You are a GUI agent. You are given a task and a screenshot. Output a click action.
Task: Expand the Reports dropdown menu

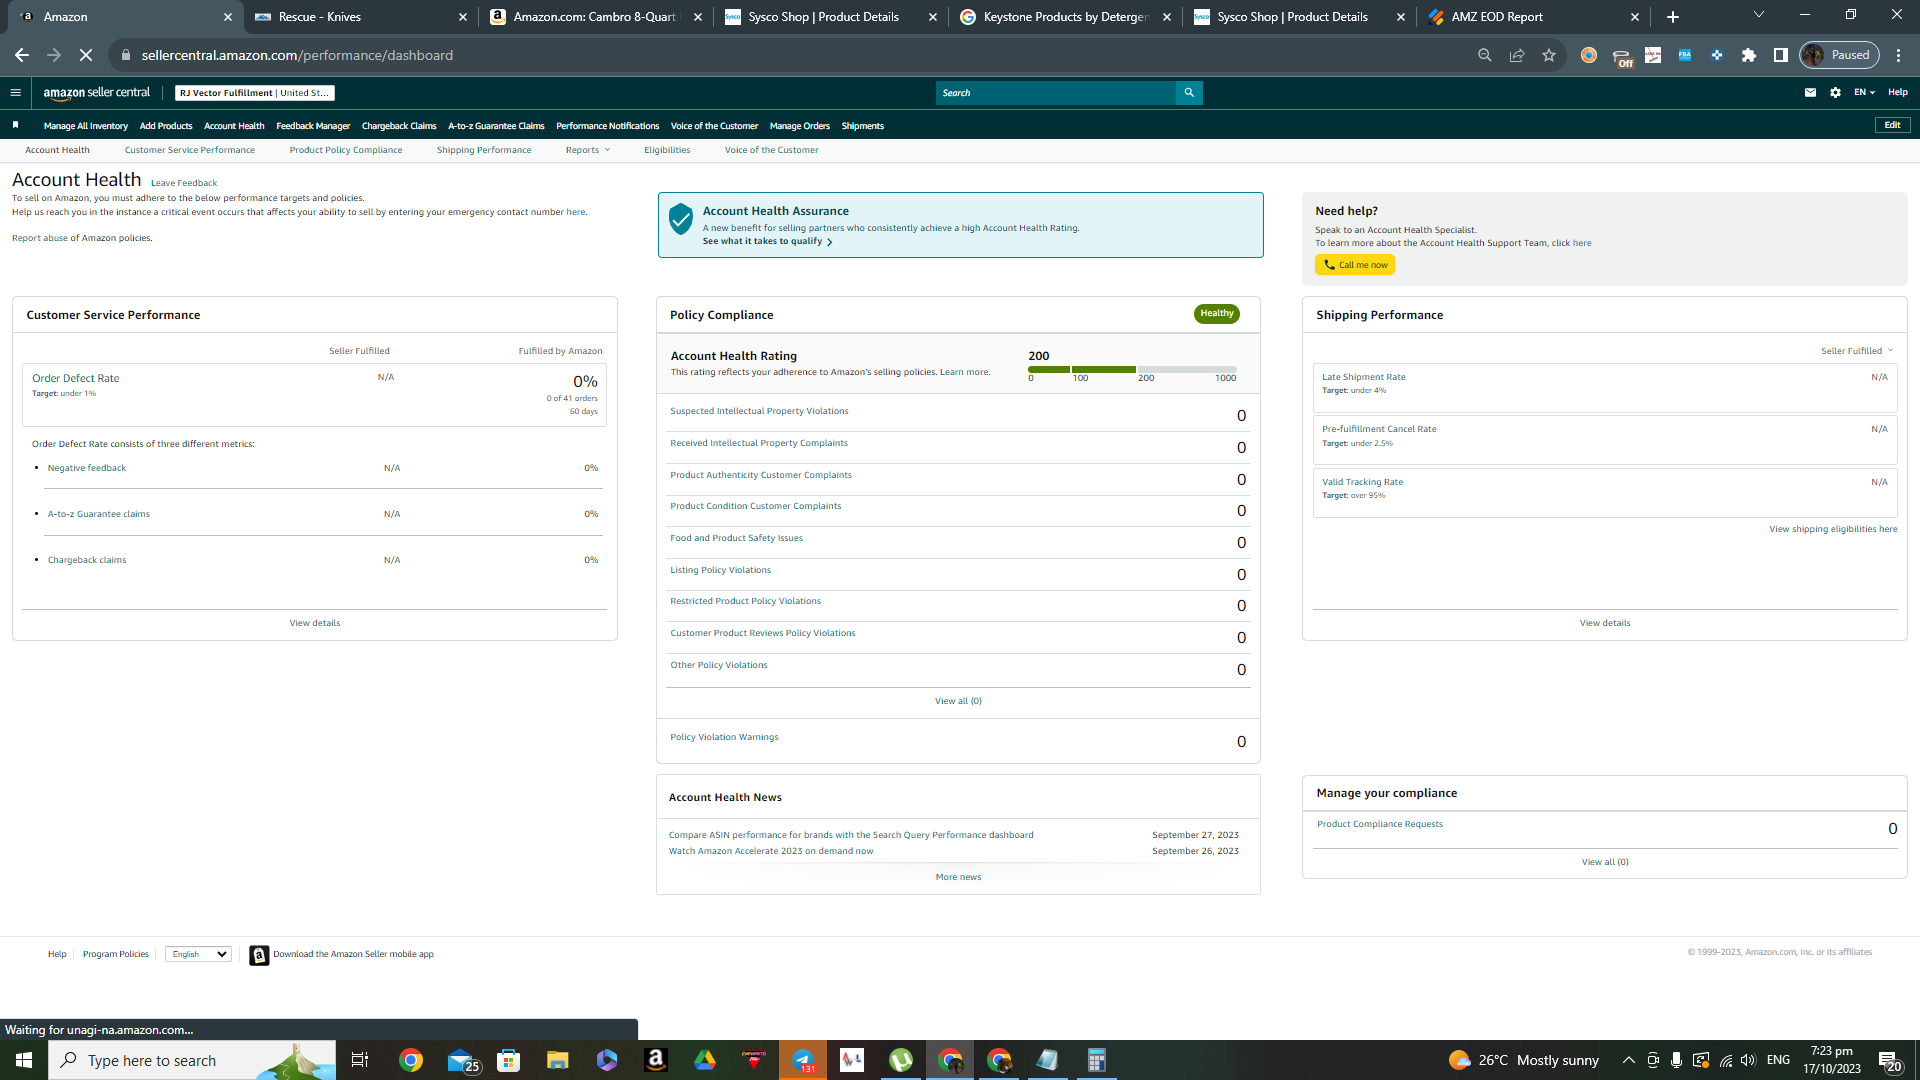tap(587, 150)
